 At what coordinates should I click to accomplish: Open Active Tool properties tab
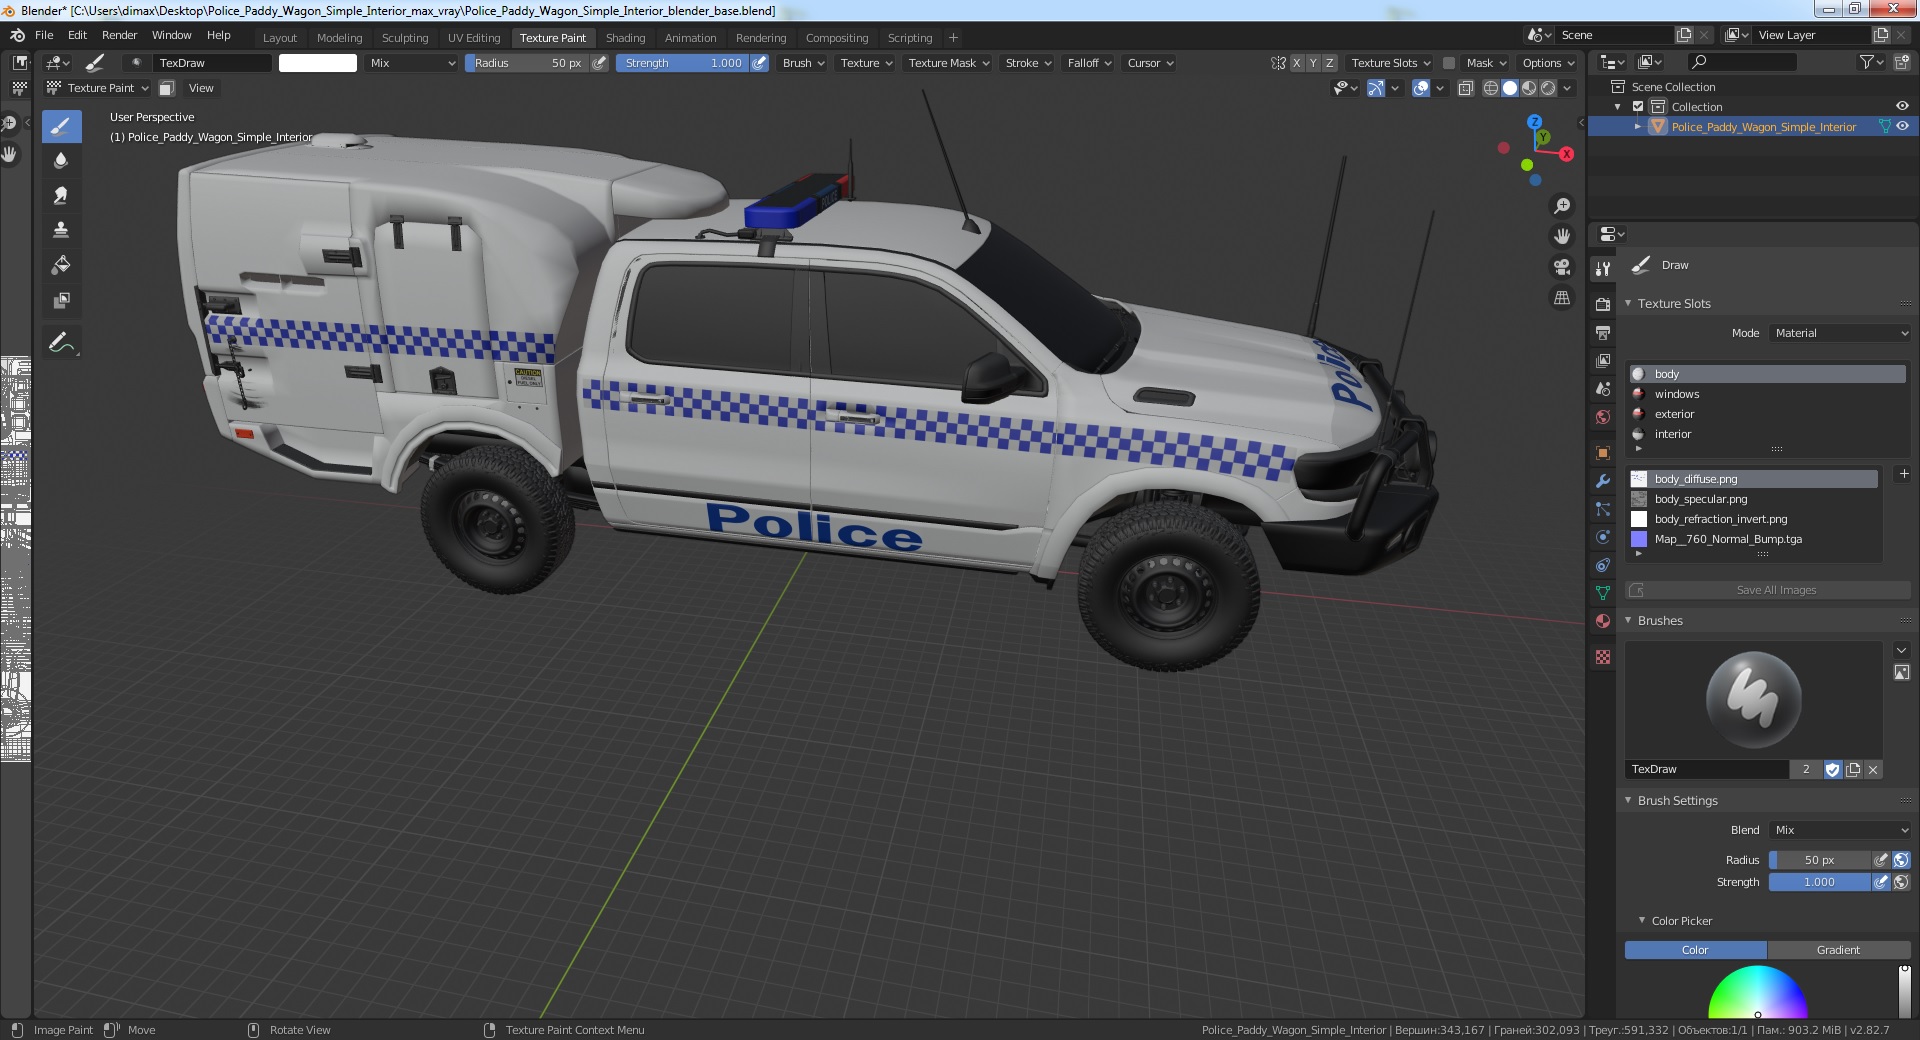tap(1603, 268)
